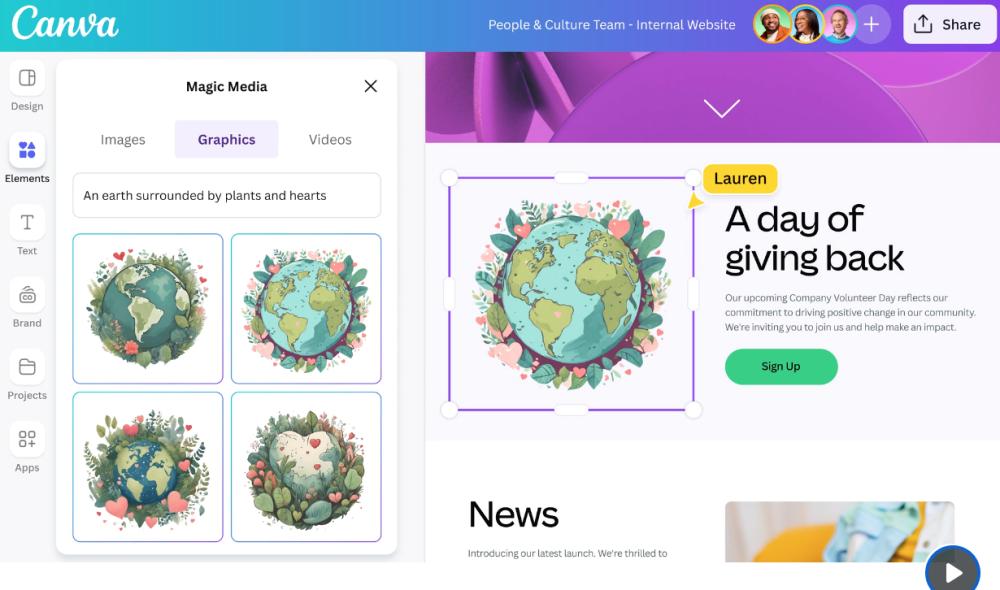Expand the down chevron on purple banner
The height and width of the screenshot is (590, 1000).
721,108
